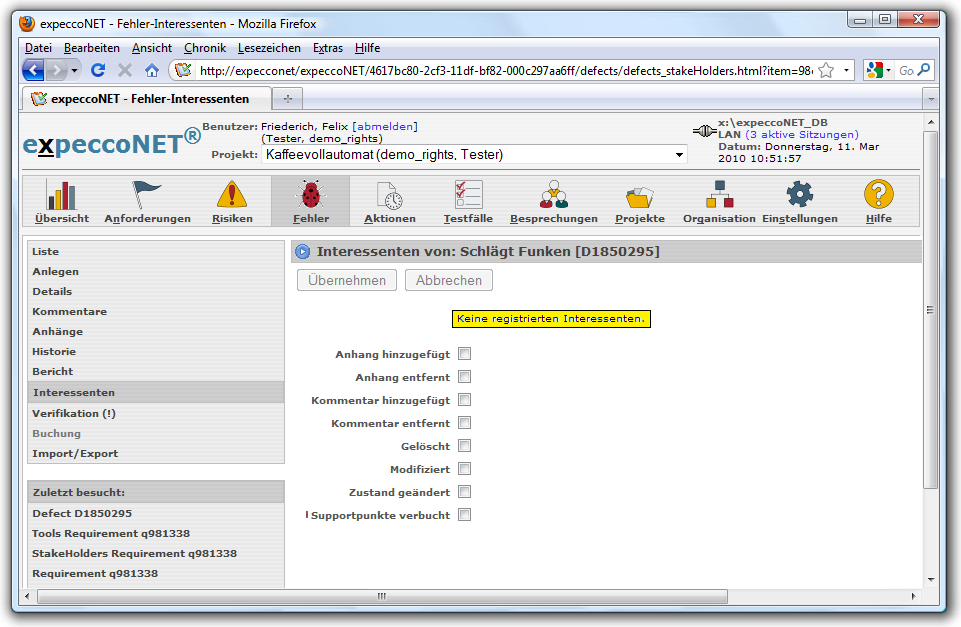Select the Aktionen clock document icon
Viewport: 961px width, 627px height.
click(389, 196)
